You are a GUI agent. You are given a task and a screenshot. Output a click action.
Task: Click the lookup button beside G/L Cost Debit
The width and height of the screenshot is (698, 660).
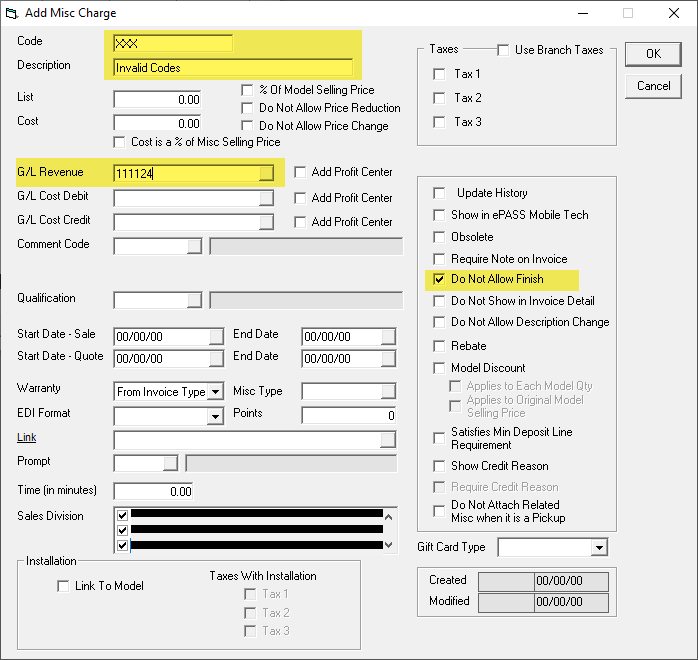click(x=265, y=198)
